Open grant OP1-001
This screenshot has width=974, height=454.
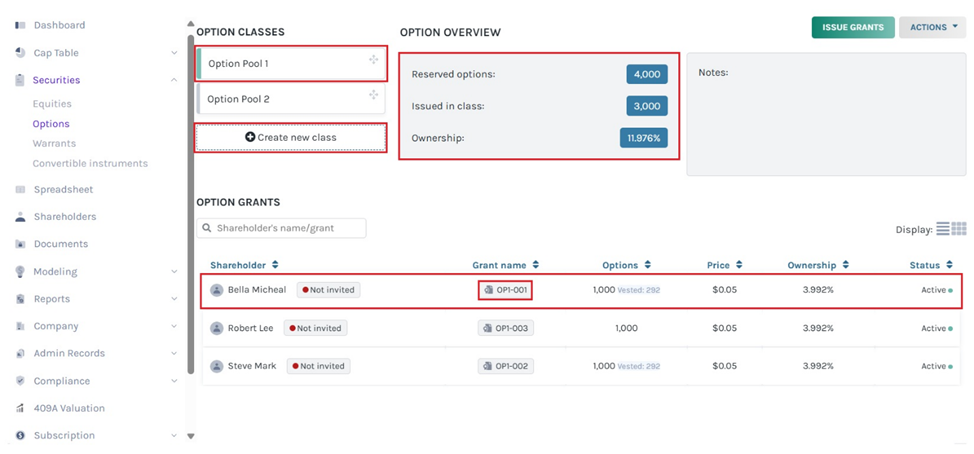click(x=506, y=290)
